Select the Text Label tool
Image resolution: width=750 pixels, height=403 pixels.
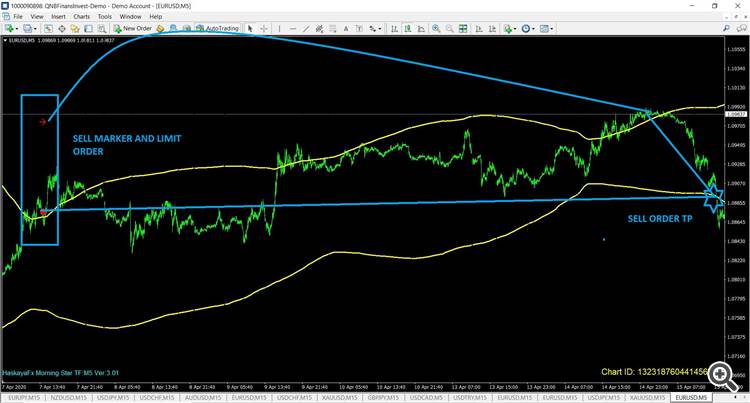(x=359, y=29)
